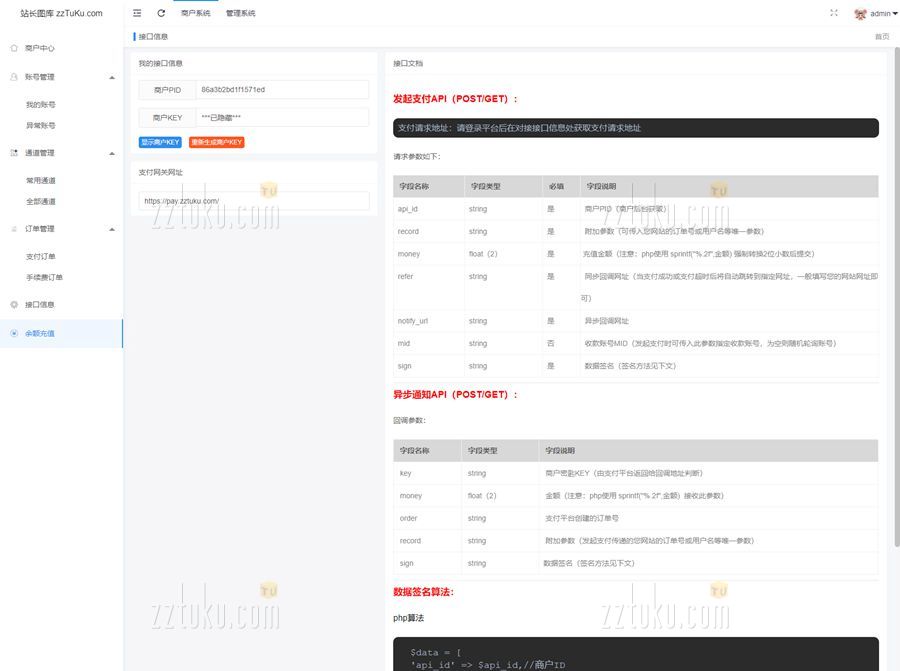Click the icon beside 订单管理
Viewport: 900px width, 671px height.
(x=14, y=228)
